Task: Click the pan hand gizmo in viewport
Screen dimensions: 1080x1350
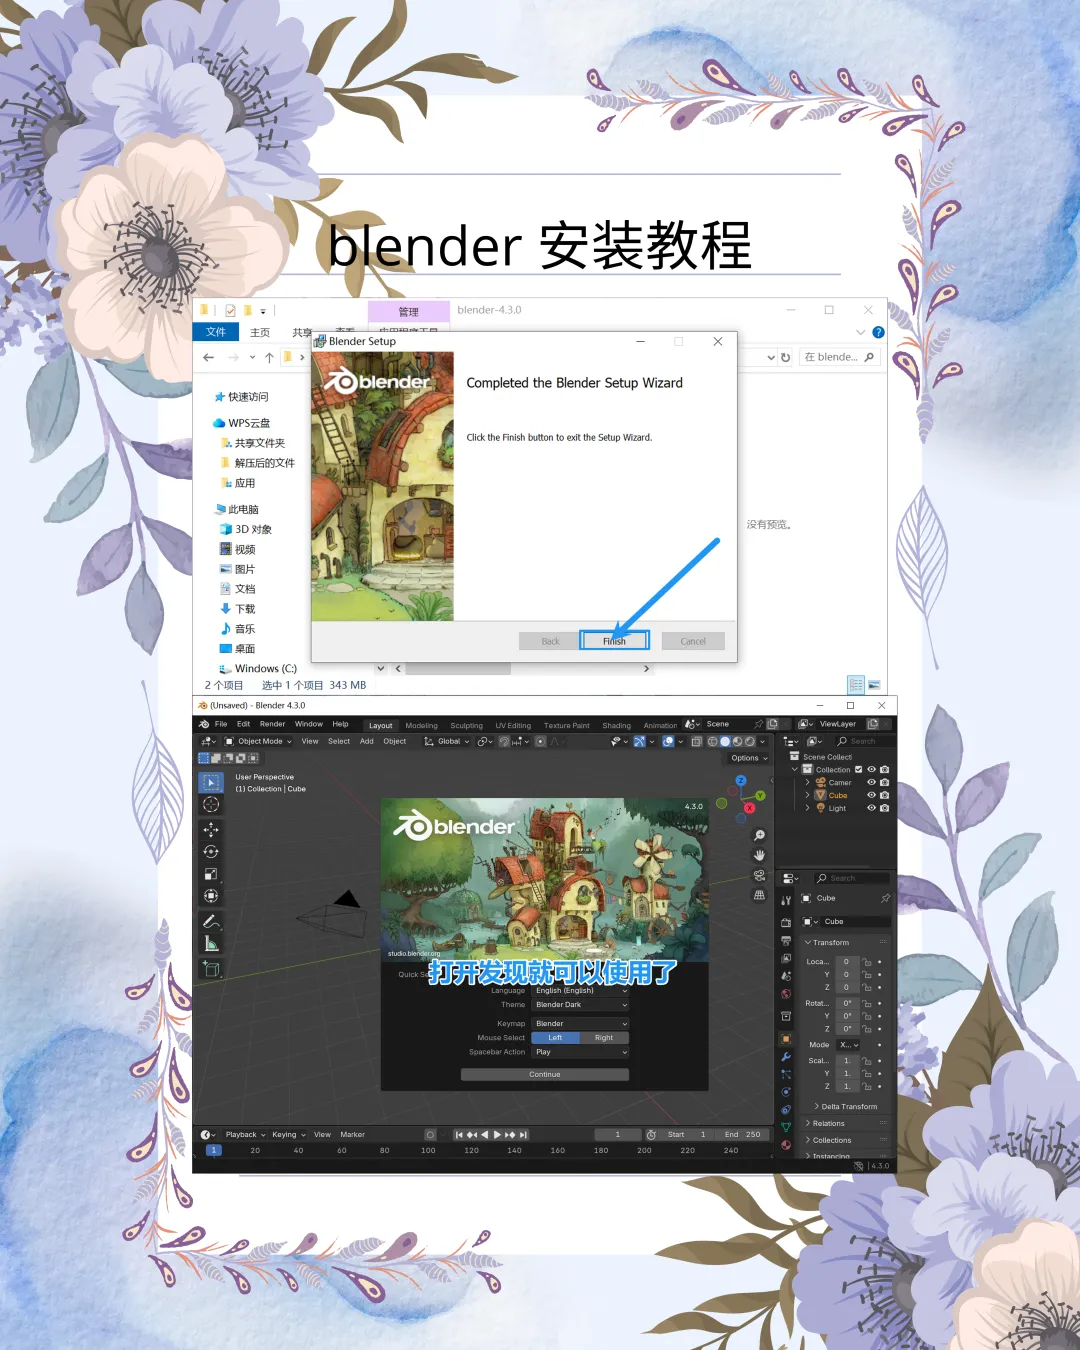Action: [759, 855]
